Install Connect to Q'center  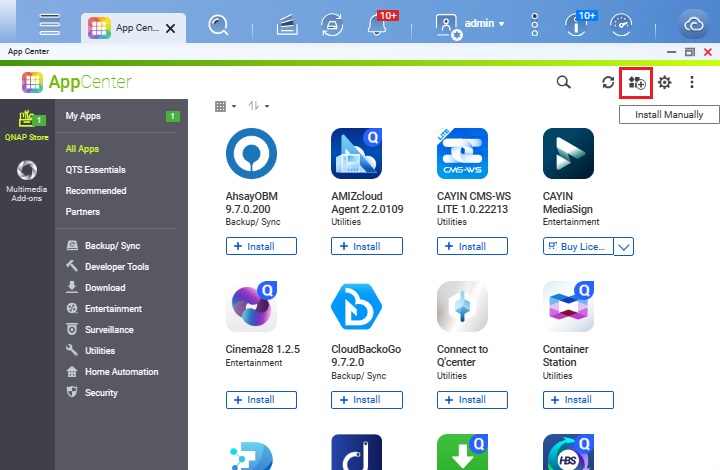(472, 400)
